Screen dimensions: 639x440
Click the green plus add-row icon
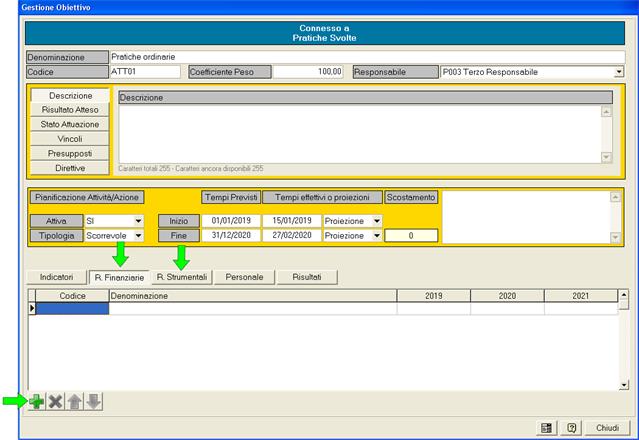coord(36,401)
